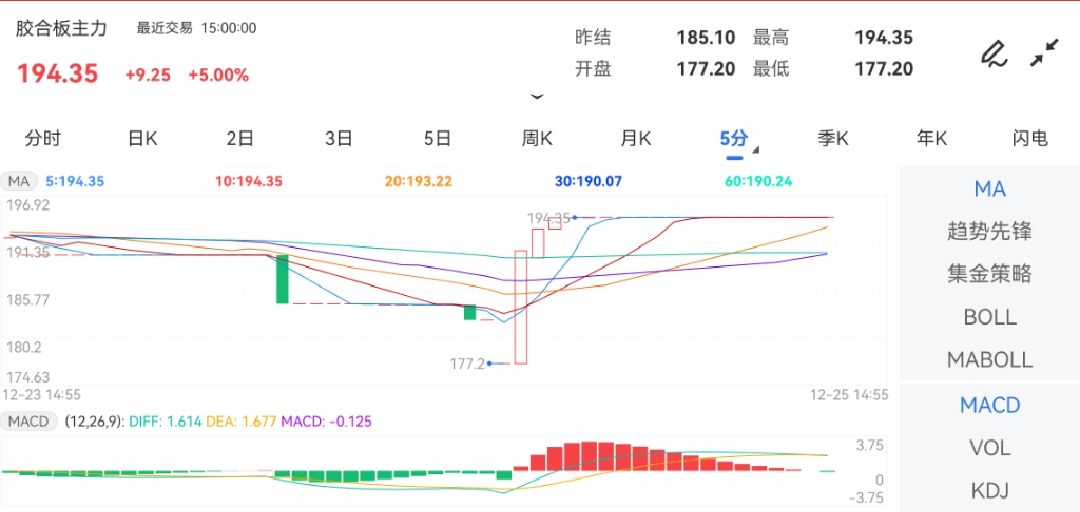
Task: Select the 月K period tab
Action: point(636,139)
